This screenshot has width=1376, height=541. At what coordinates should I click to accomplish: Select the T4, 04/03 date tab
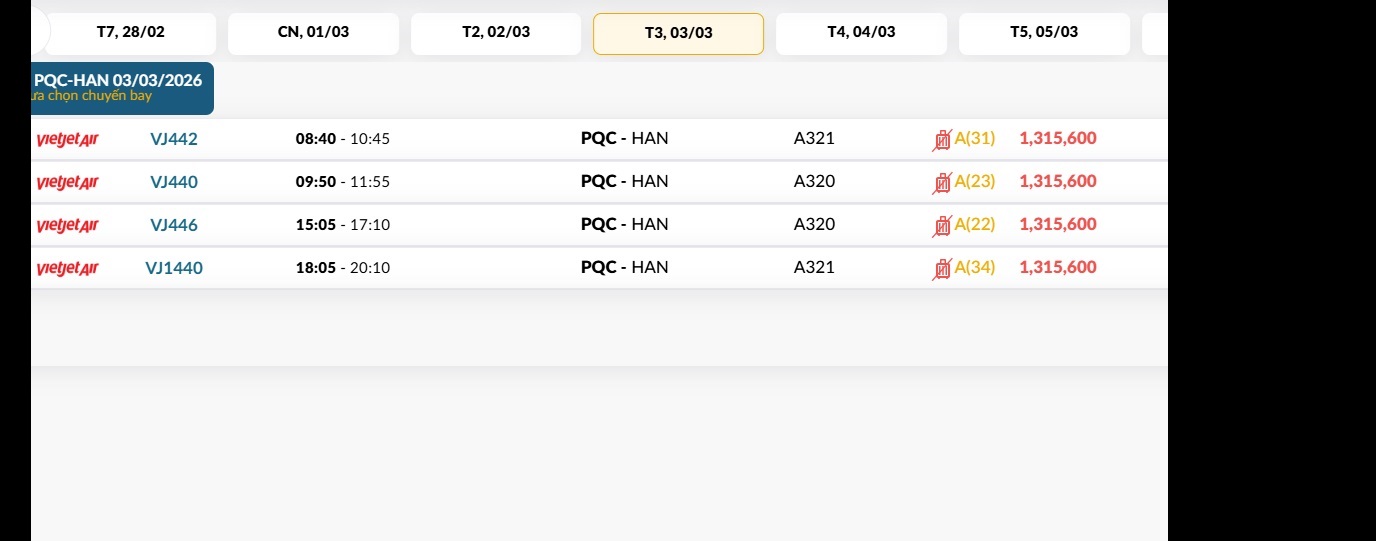tap(861, 33)
